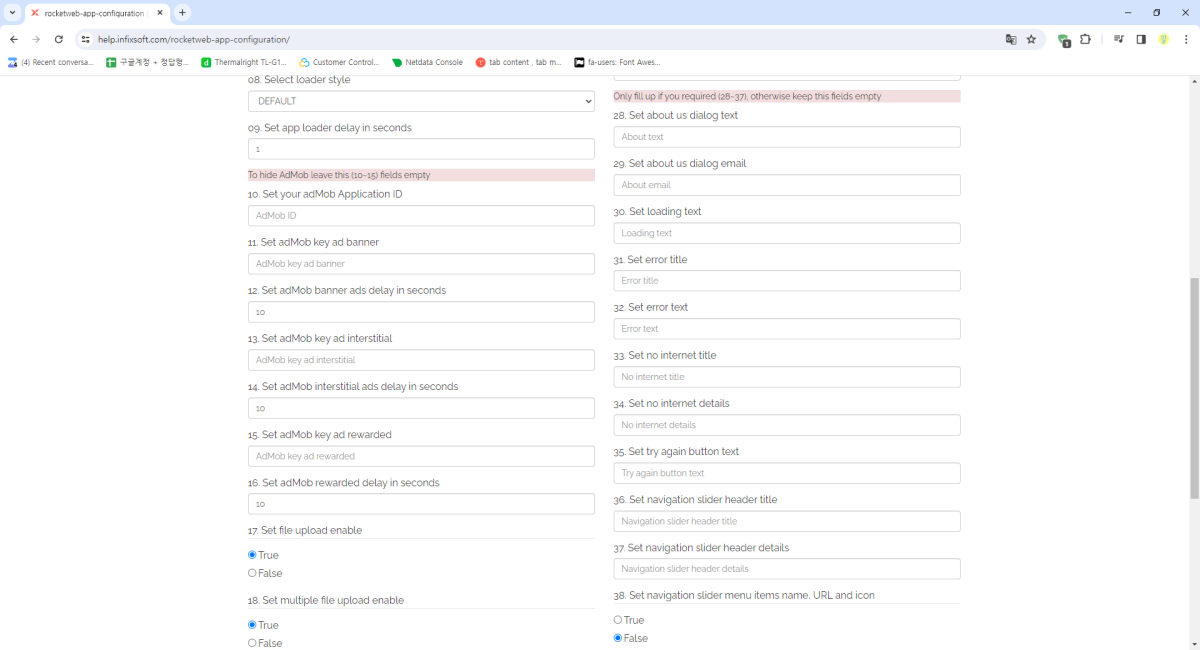Expand the tab search chevron in the tab strip
The height and width of the screenshot is (650, 1200).
pyautogui.click(x=12, y=13)
